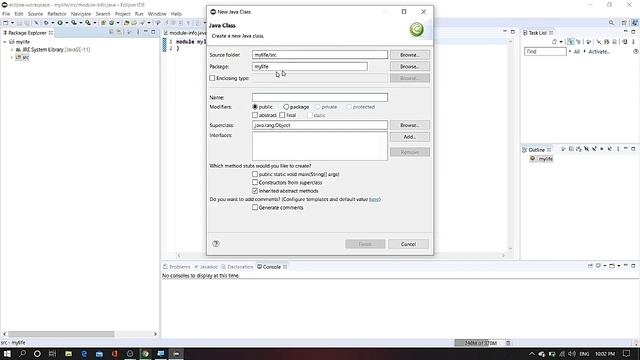Open the New Task dropdown arrow

561,42
